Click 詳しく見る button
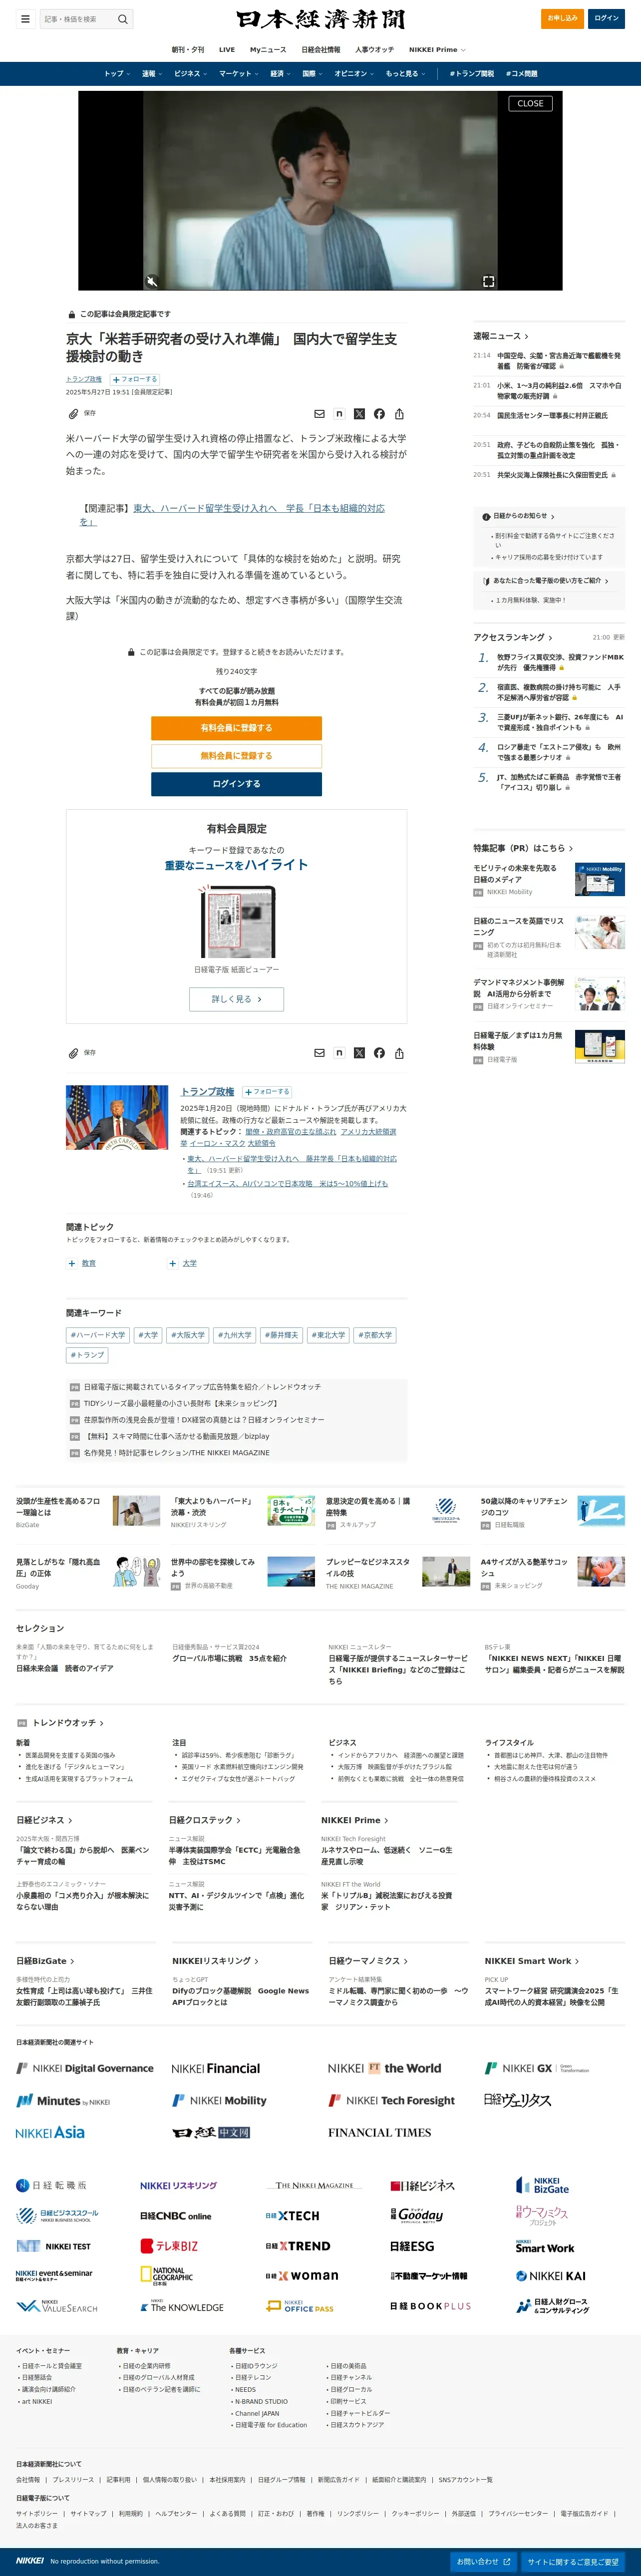 coord(236,999)
